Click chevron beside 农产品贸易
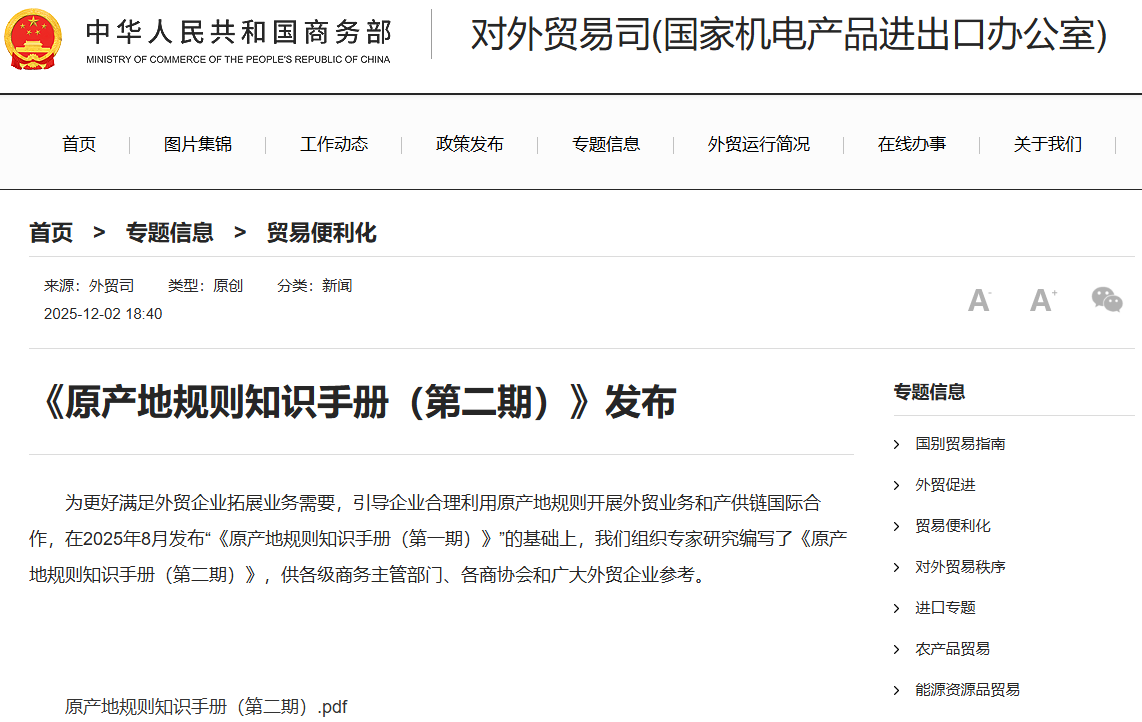Image resolution: width=1142 pixels, height=722 pixels. [x=897, y=649]
